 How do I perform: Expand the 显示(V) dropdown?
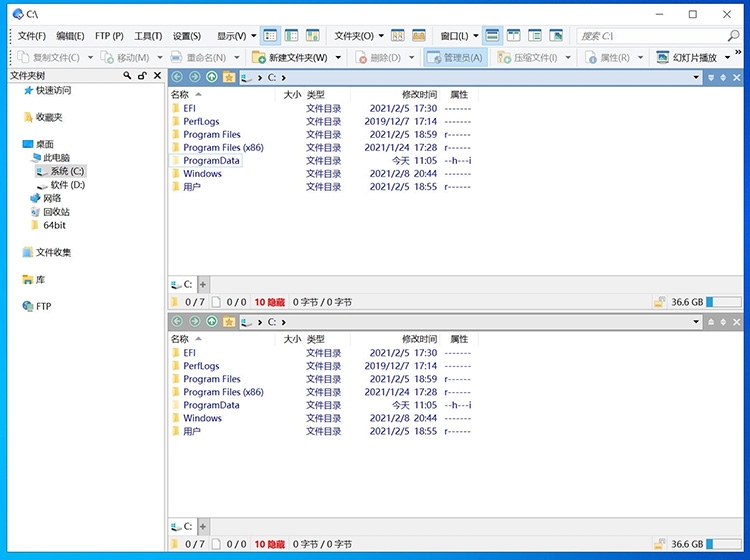pyautogui.click(x=237, y=36)
